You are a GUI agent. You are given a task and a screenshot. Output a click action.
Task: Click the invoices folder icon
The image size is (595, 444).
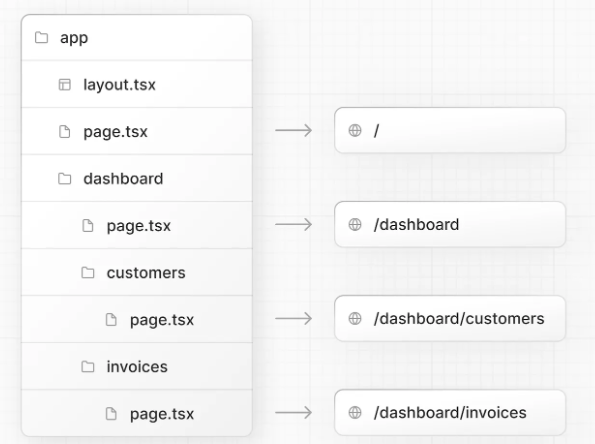pos(88,367)
